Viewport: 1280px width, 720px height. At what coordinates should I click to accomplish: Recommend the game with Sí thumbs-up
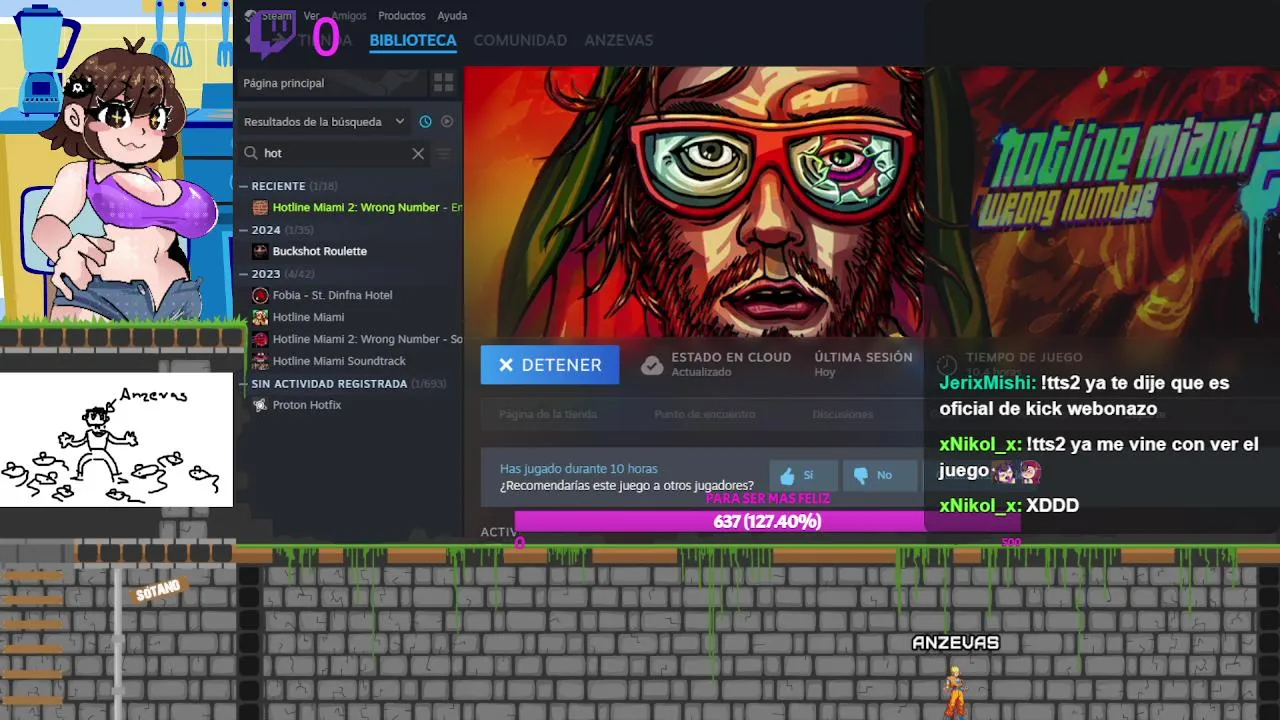(x=805, y=476)
